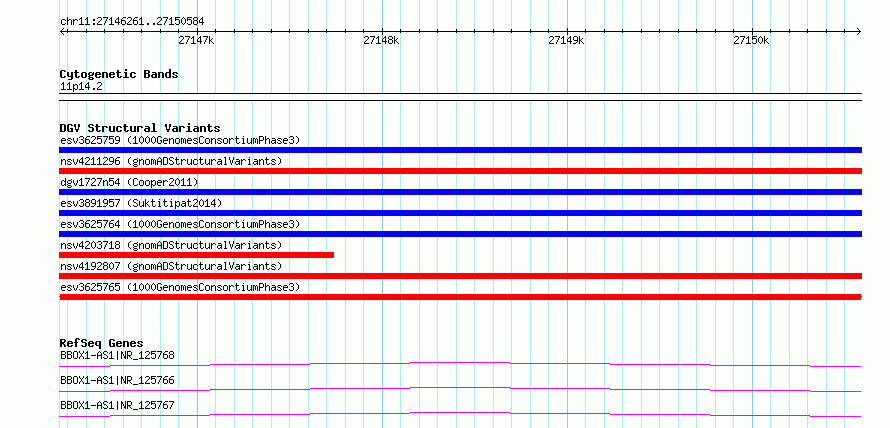Click the 27150k ruler tick label
Image resolution: width=890 pixels, height=428 pixels.
coord(752,40)
